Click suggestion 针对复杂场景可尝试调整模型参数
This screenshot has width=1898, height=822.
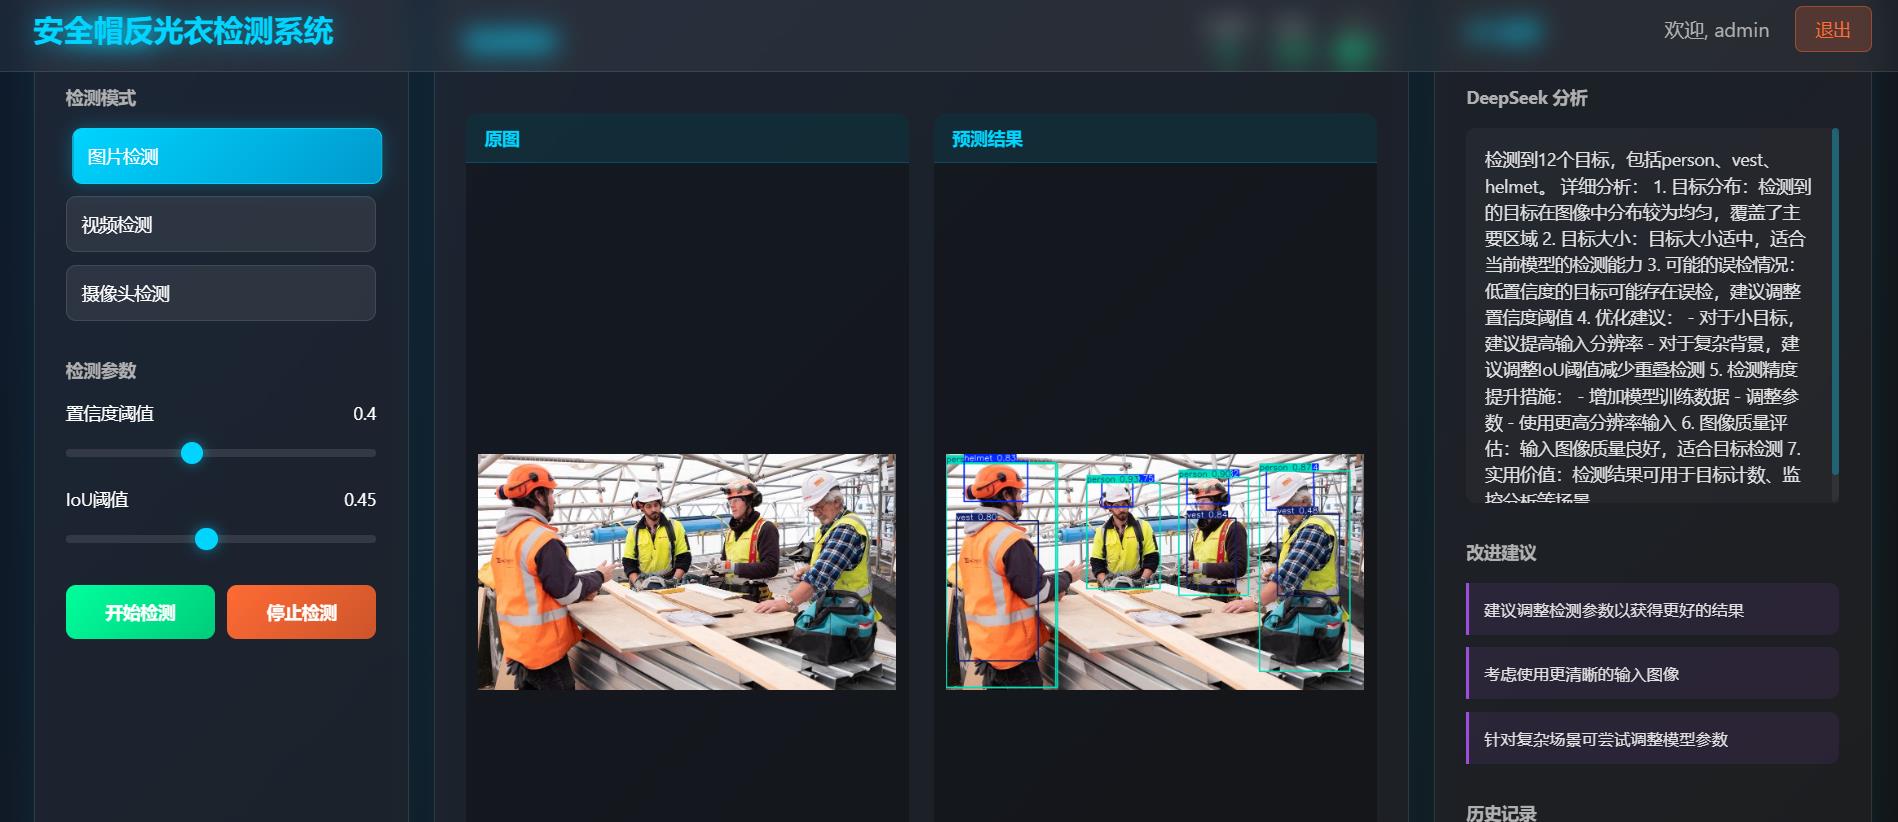point(1652,738)
